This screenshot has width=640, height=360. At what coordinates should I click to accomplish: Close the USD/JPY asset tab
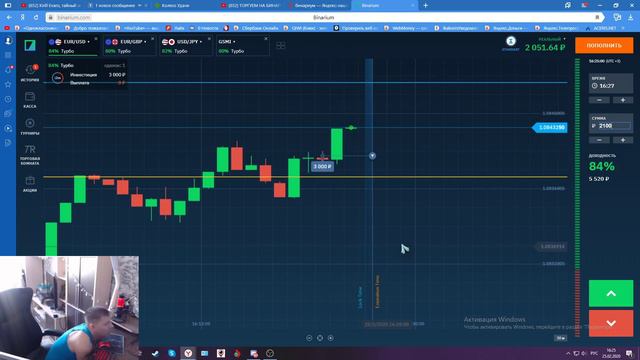click(x=209, y=39)
